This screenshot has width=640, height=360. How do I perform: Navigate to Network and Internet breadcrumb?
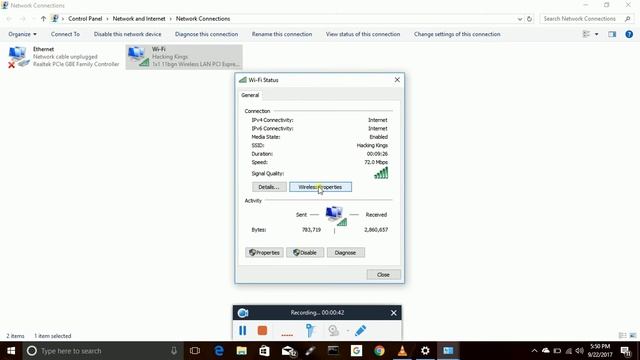[139, 19]
